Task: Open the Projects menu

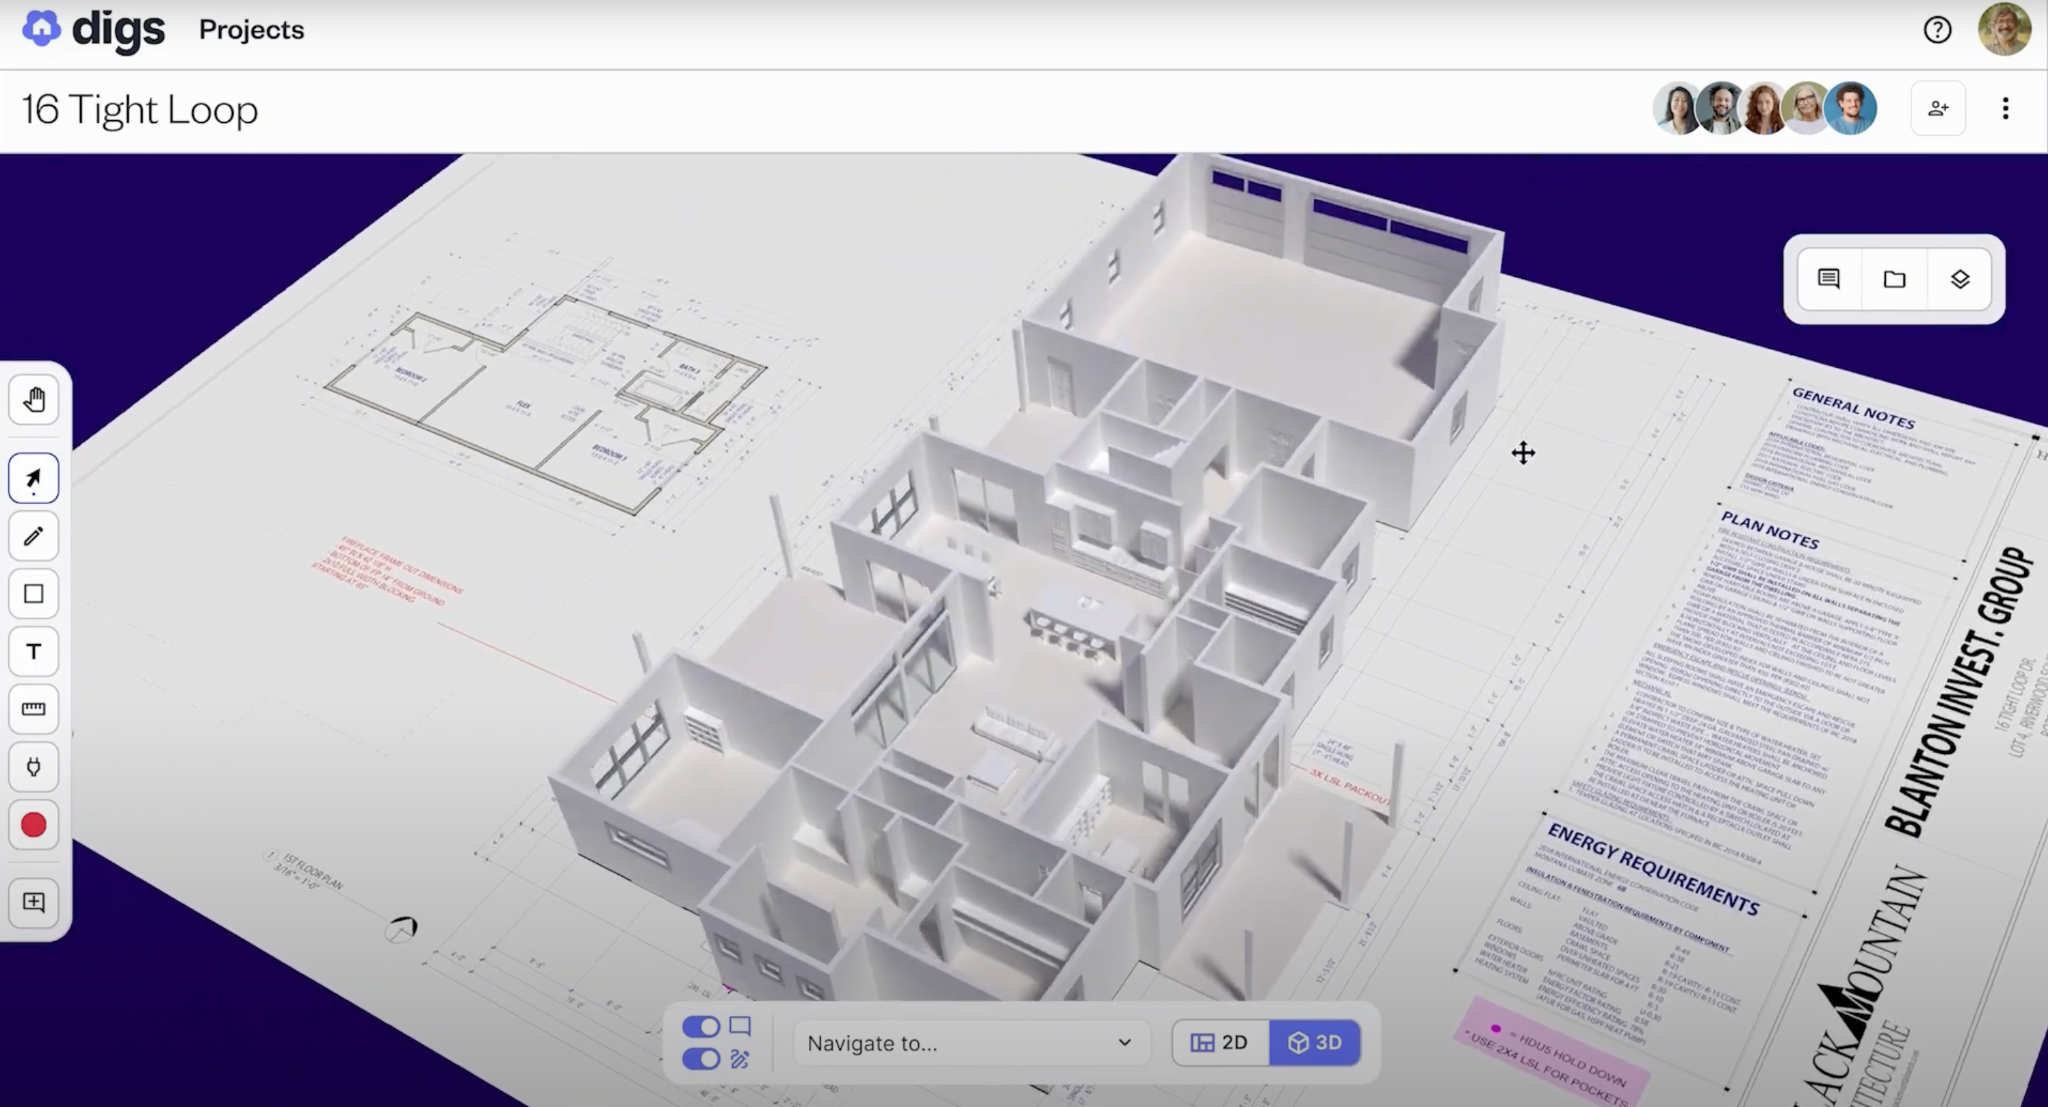Action: point(251,30)
